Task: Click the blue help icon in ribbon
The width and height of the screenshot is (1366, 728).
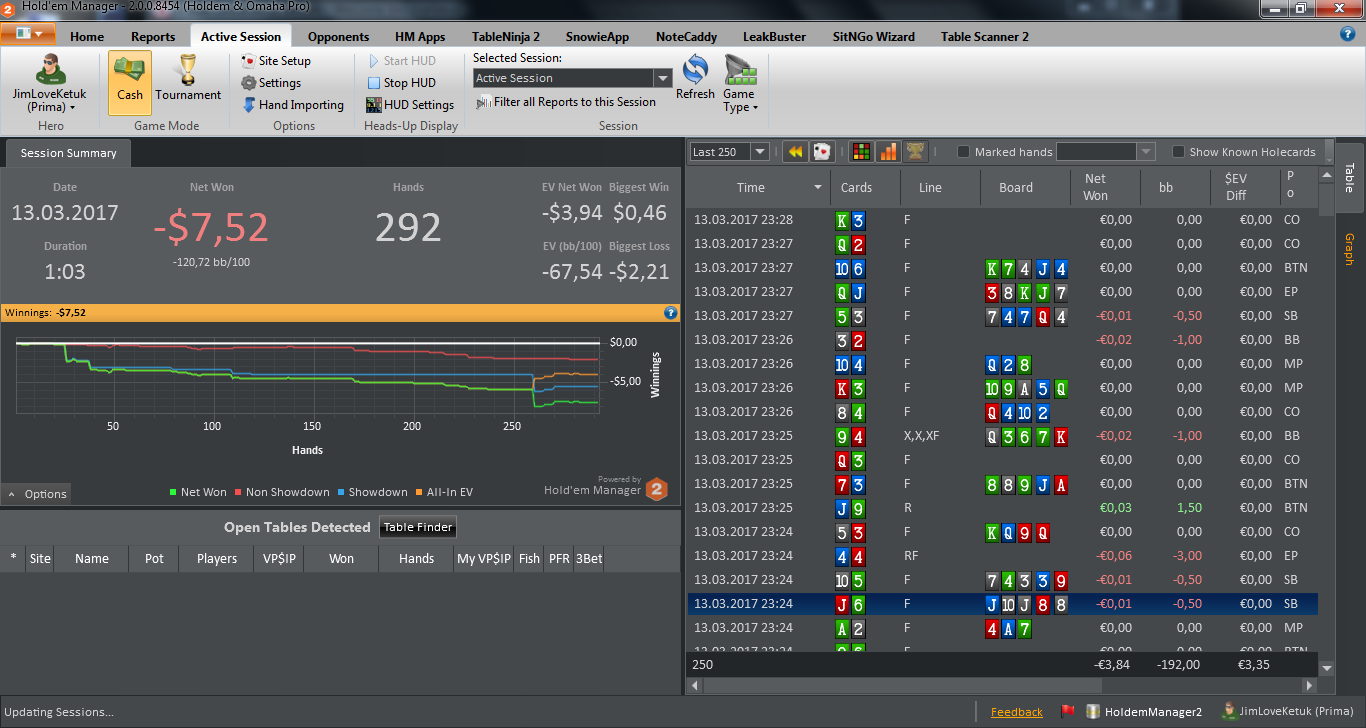Action: coord(1347,34)
